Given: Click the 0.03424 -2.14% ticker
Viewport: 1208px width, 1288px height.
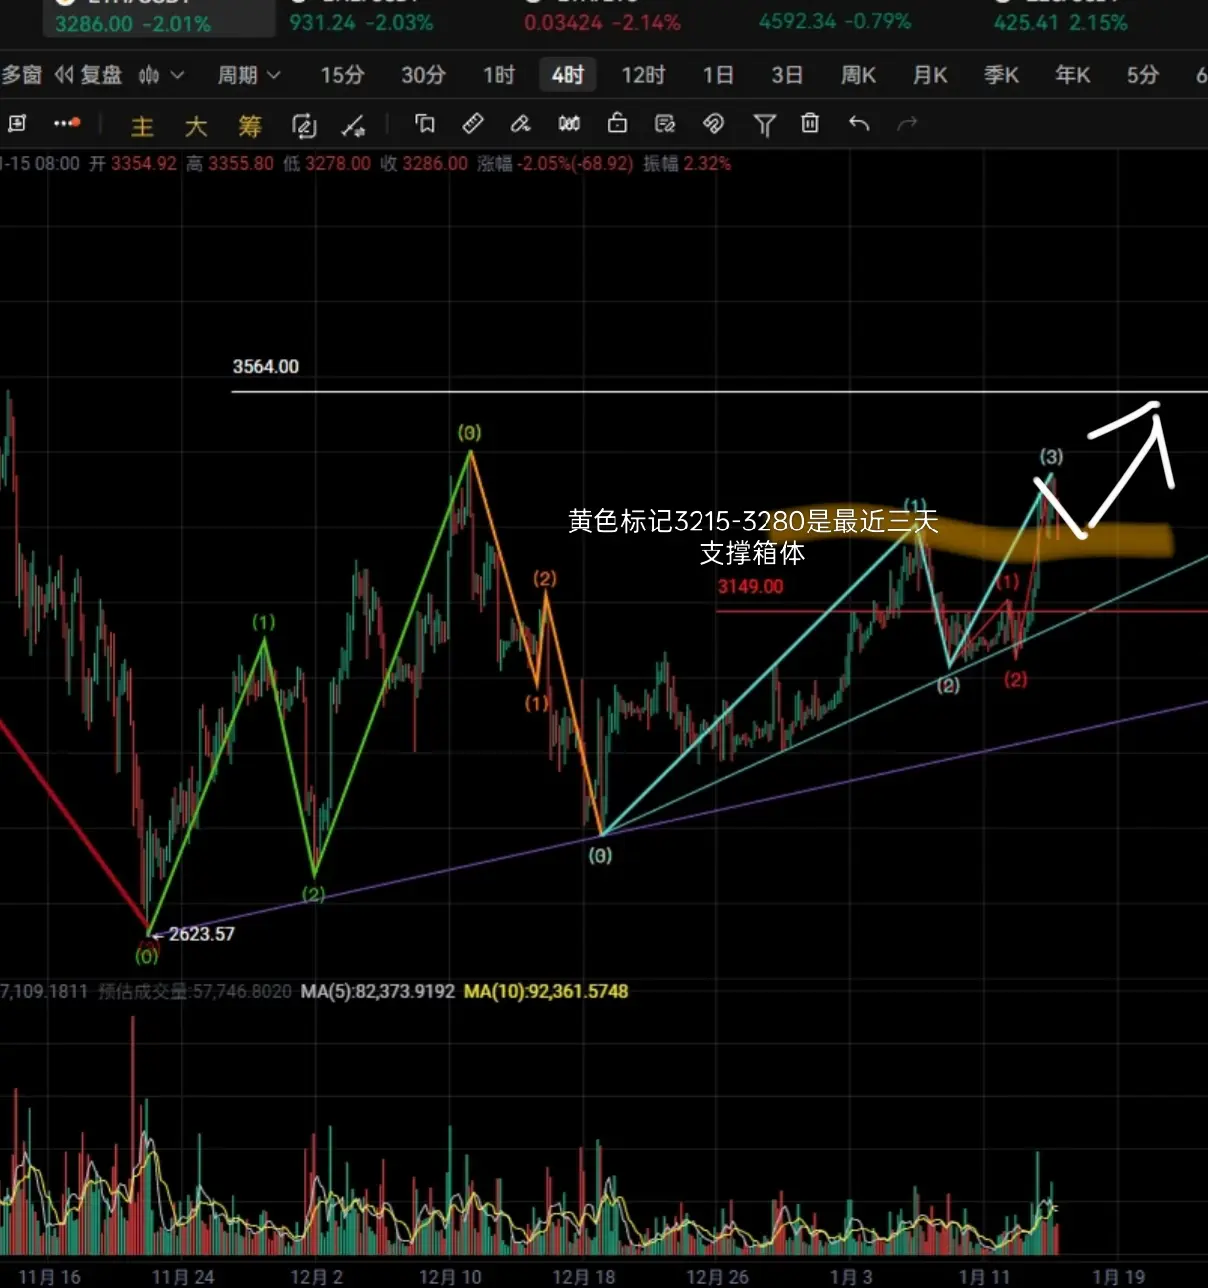Looking at the screenshot, I should tap(602, 22).
